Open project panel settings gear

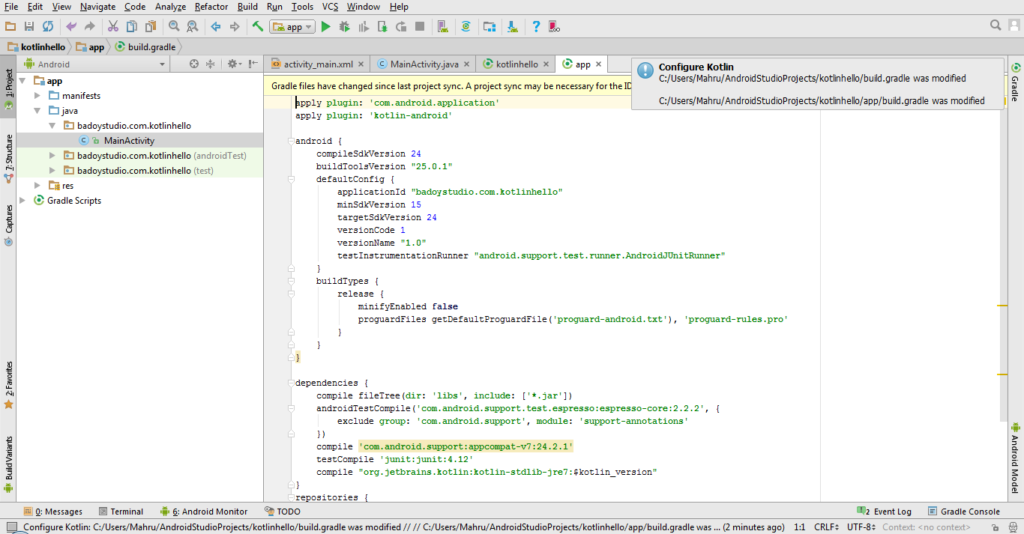pyautogui.click(x=233, y=64)
